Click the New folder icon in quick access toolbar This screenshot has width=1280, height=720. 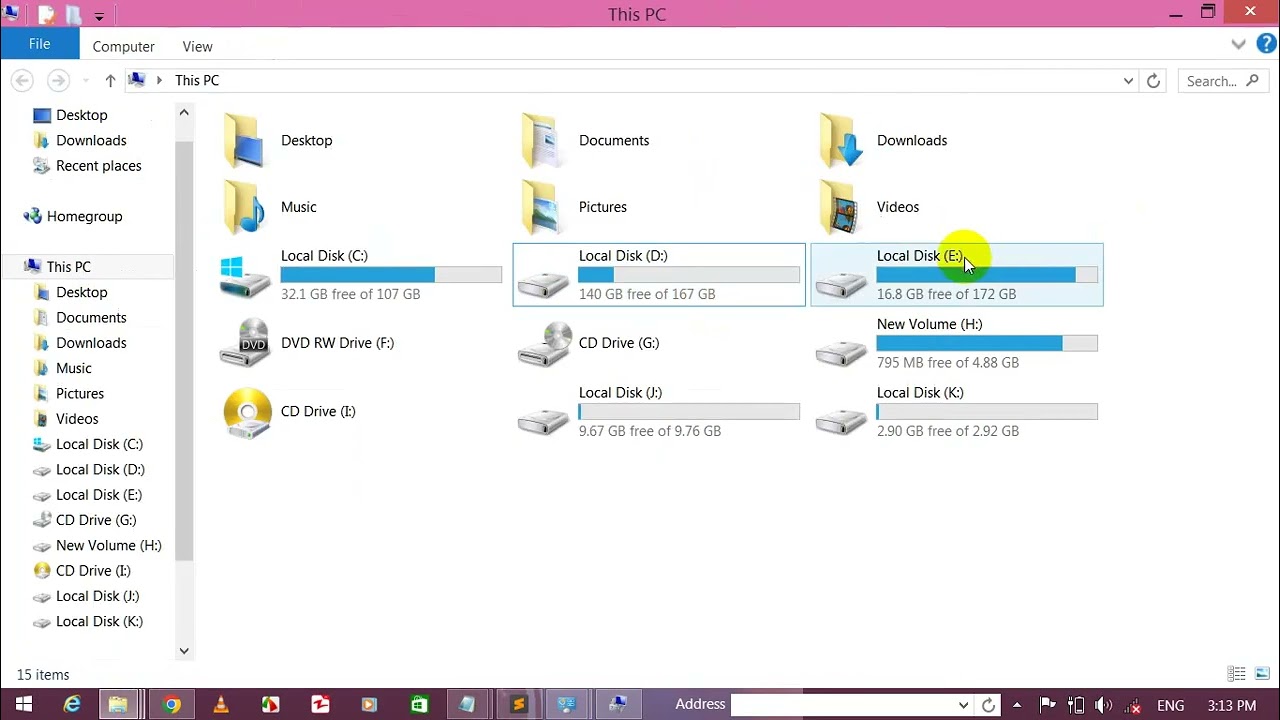pyautogui.click(x=74, y=14)
